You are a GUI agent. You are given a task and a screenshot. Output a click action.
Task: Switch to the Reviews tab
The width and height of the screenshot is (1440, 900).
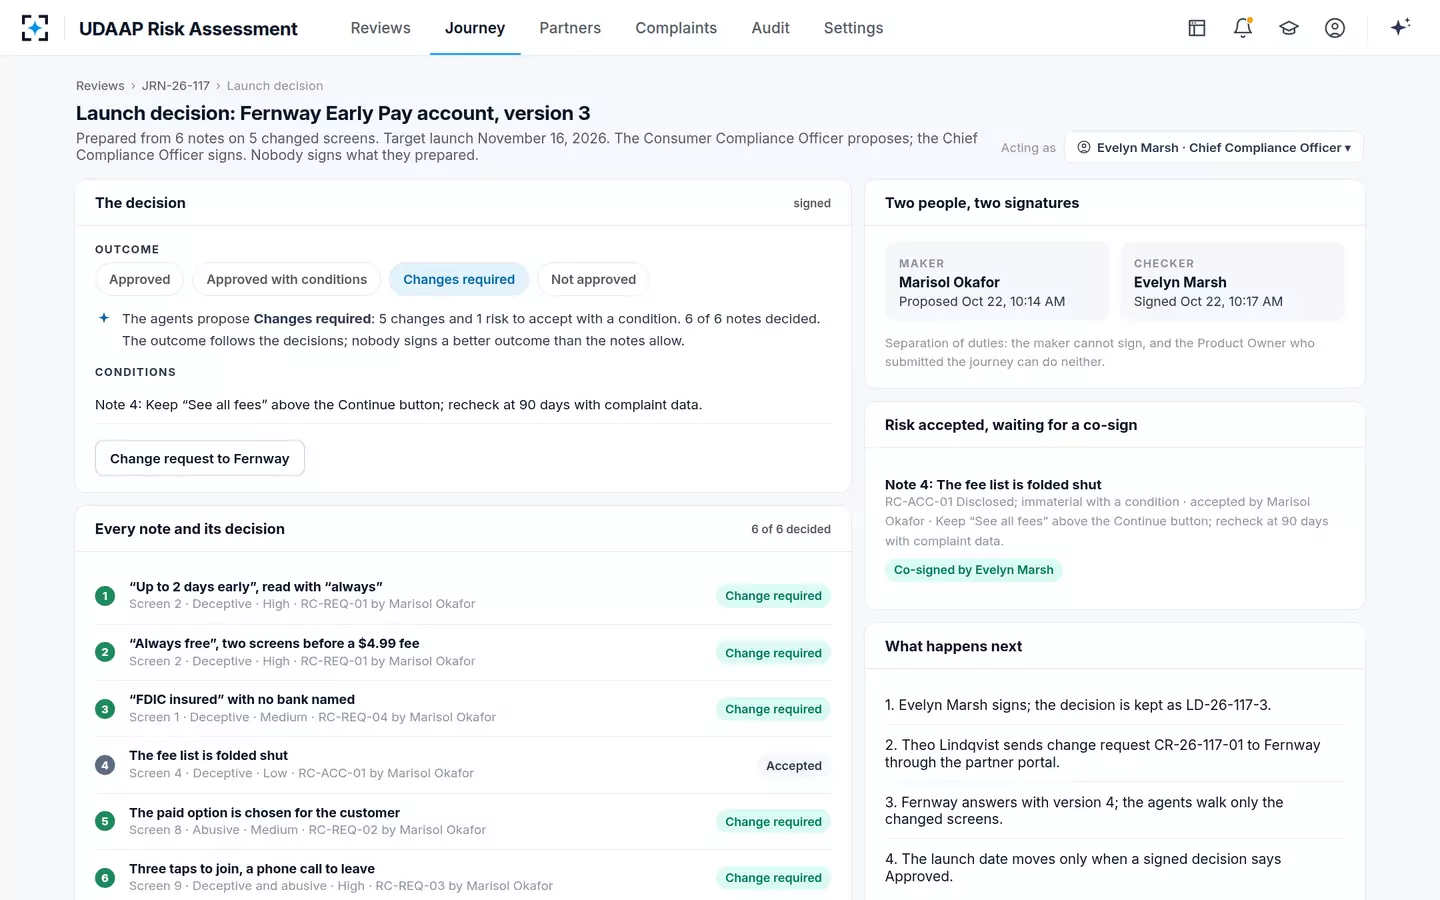(x=380, y=28)
